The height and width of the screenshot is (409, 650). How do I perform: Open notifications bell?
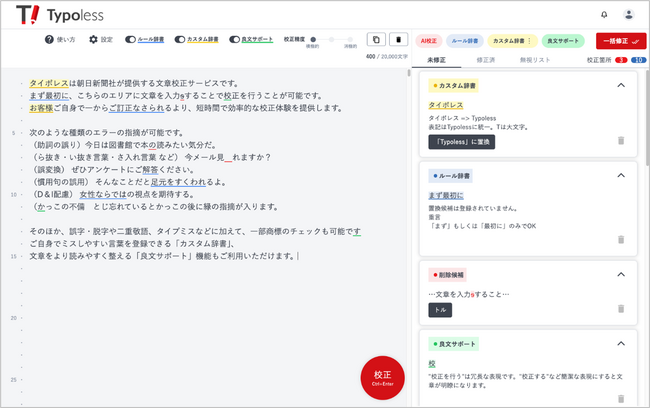[604, 14]
